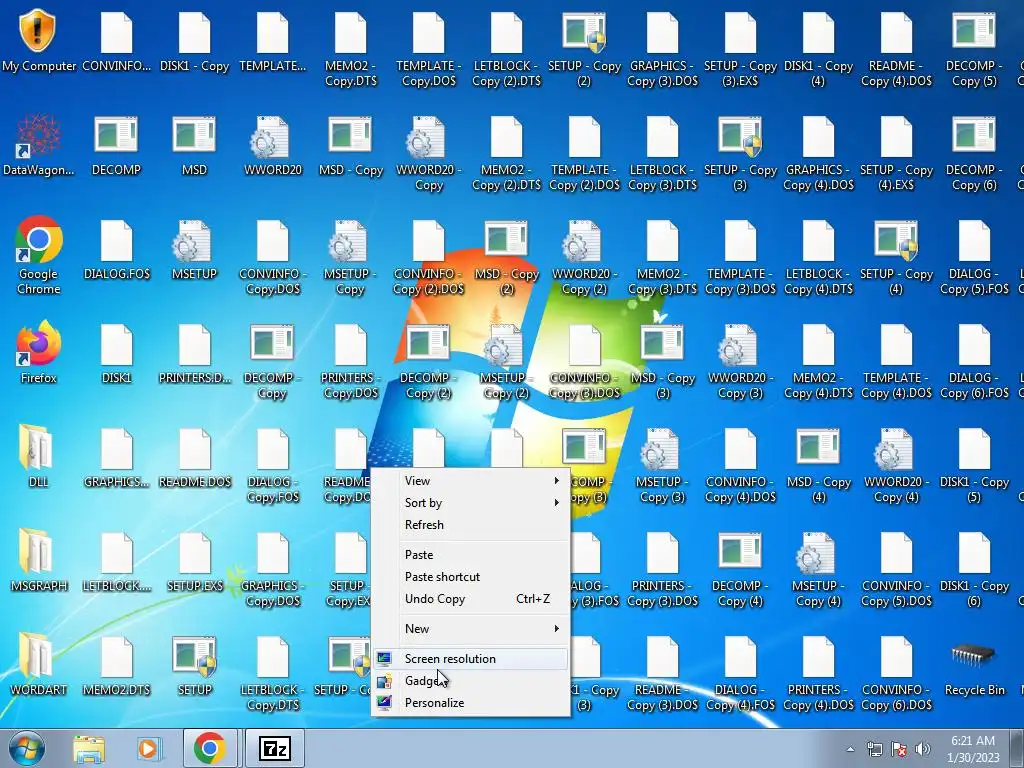Select the DIALOG - Copy.FO$ file
This screenshot has height=768, width=1024.
pyautogui.click(x=272, y=464)
